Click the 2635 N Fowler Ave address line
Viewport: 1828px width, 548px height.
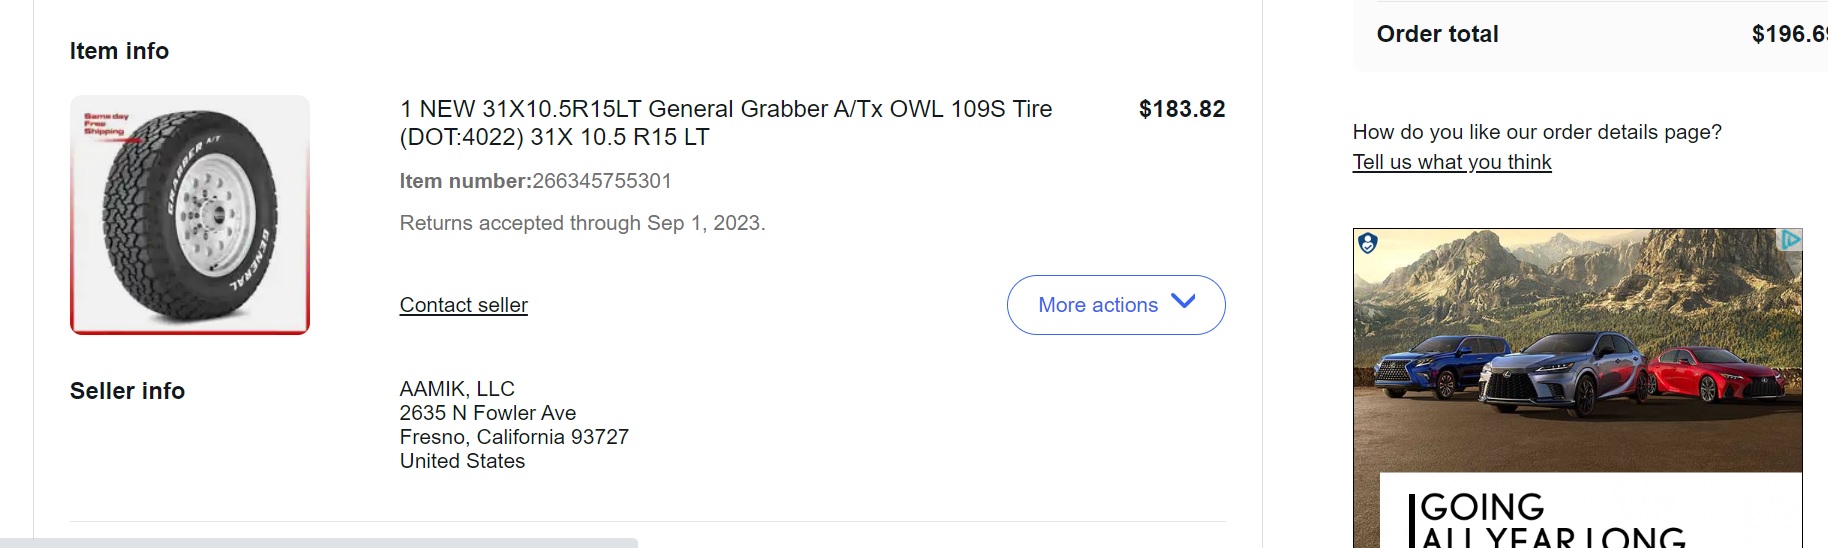(487, 413)
